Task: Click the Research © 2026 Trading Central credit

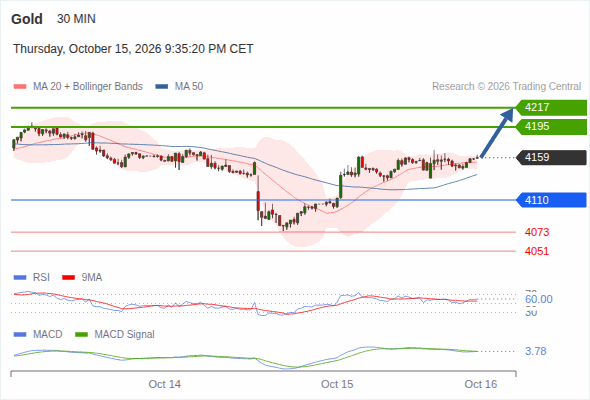Action: tap(506, 87)
